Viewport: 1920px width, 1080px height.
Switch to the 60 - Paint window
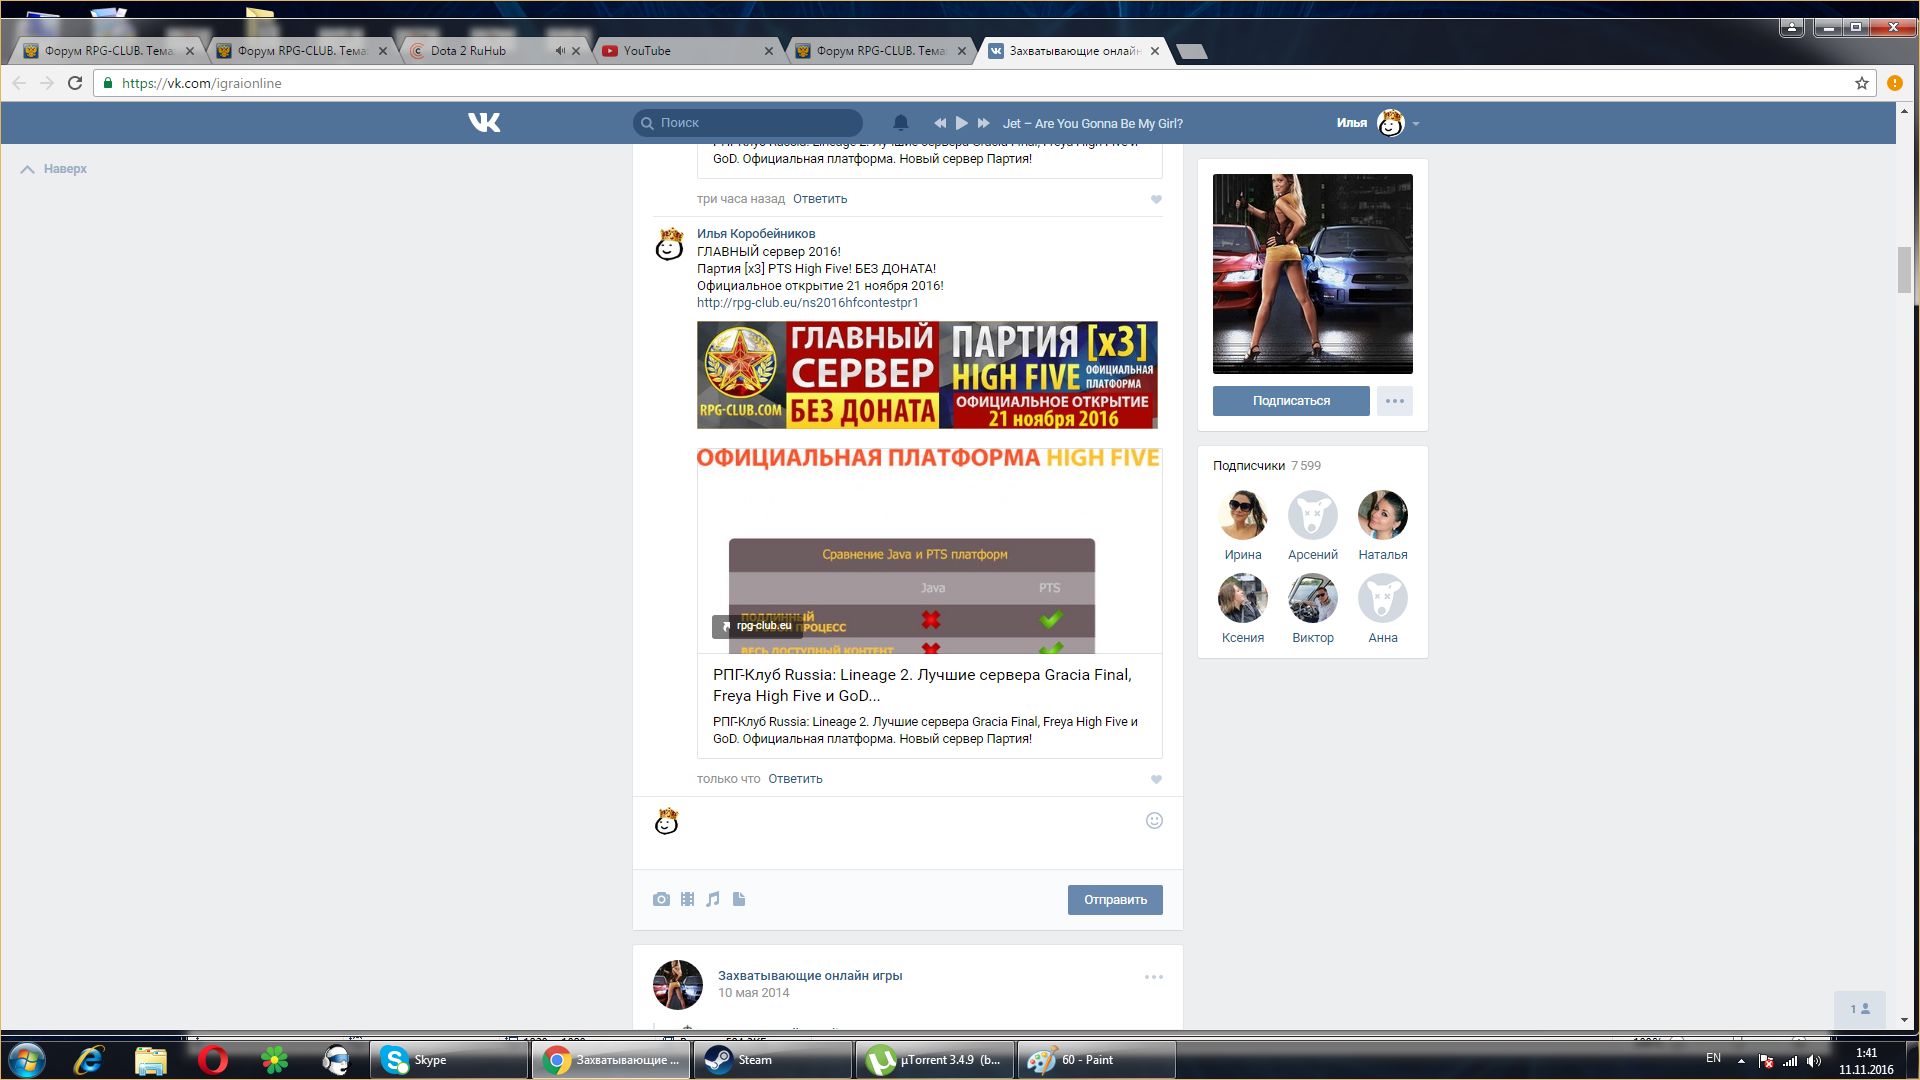[x=1097, y=1060]
